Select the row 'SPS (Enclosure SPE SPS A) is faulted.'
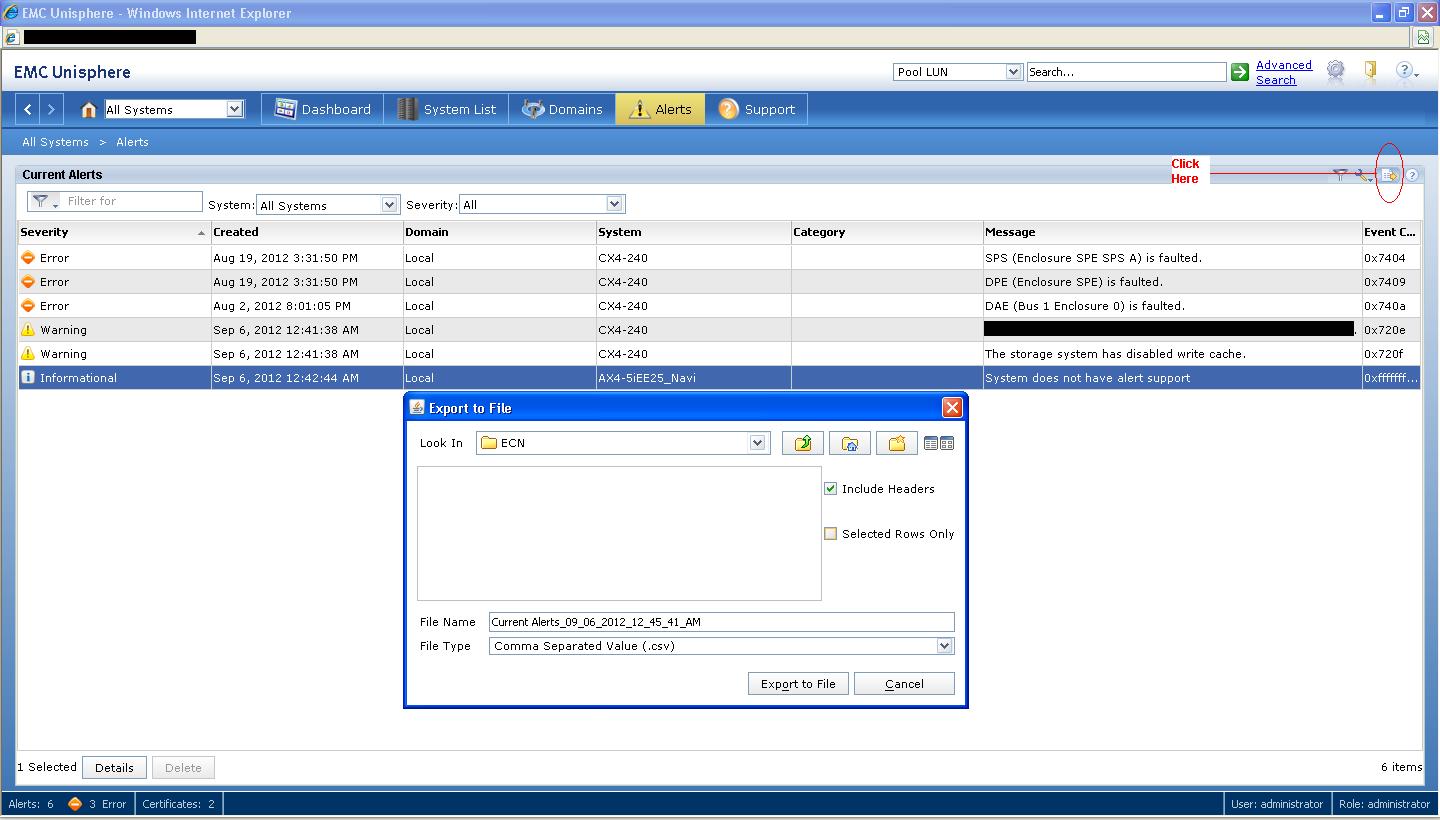The width and height of the screenshot is (1440, 820). (x=719, y=257)
